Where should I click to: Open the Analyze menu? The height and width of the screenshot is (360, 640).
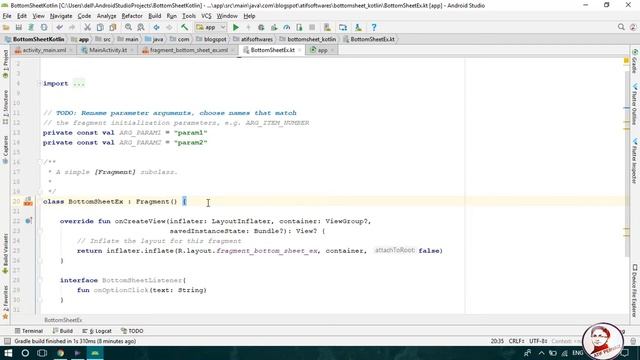pos(107,16)
